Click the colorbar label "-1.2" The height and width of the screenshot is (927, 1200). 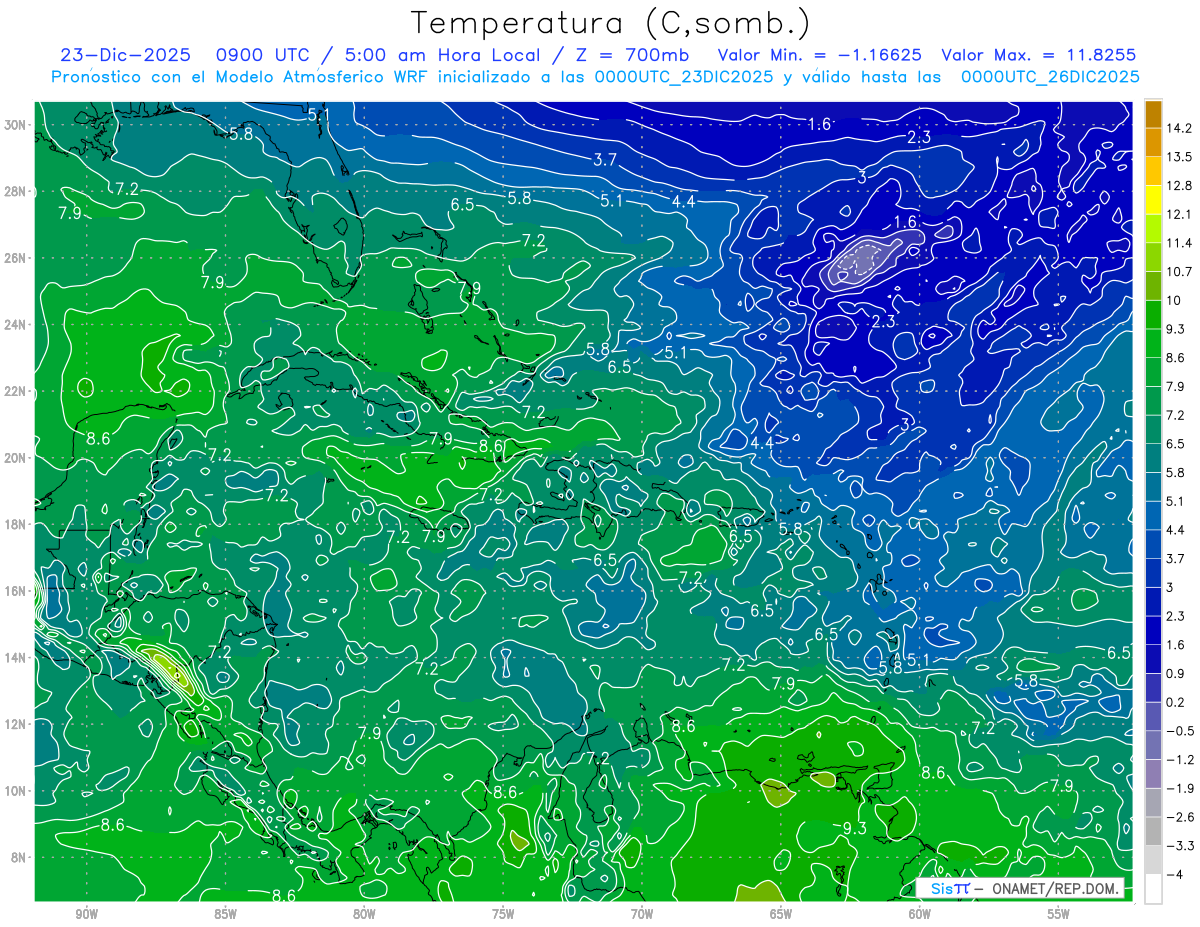pos(1179,760)
